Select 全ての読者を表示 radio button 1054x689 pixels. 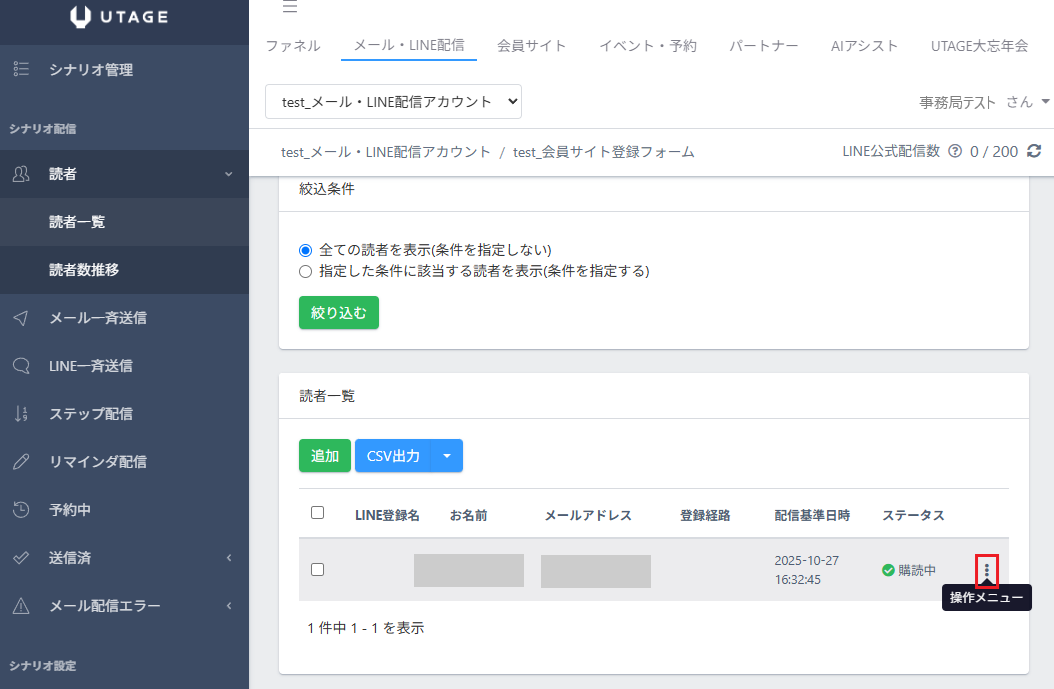click(306, 250)
